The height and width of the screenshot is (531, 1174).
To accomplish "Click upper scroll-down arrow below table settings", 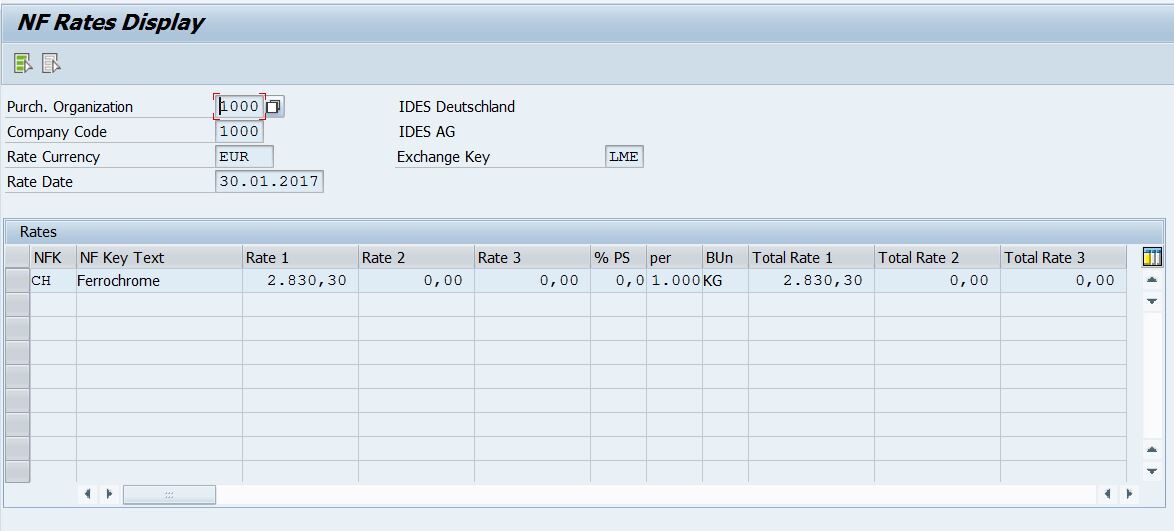I will [x=1151, y=301].
